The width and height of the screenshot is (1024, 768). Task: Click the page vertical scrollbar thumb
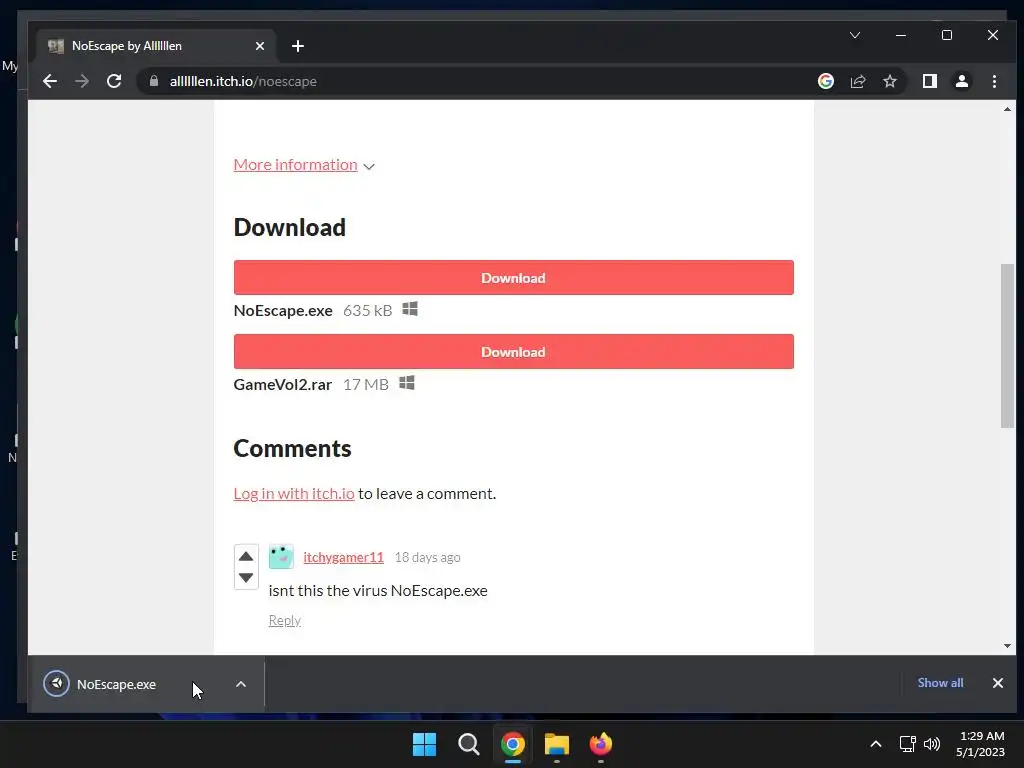pos(1007,345)
